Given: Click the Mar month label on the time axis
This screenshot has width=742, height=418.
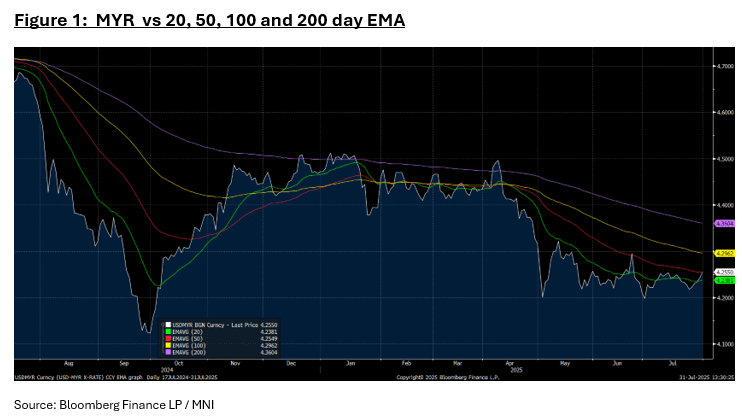Looking at the screenshot, I should [457, 364].
